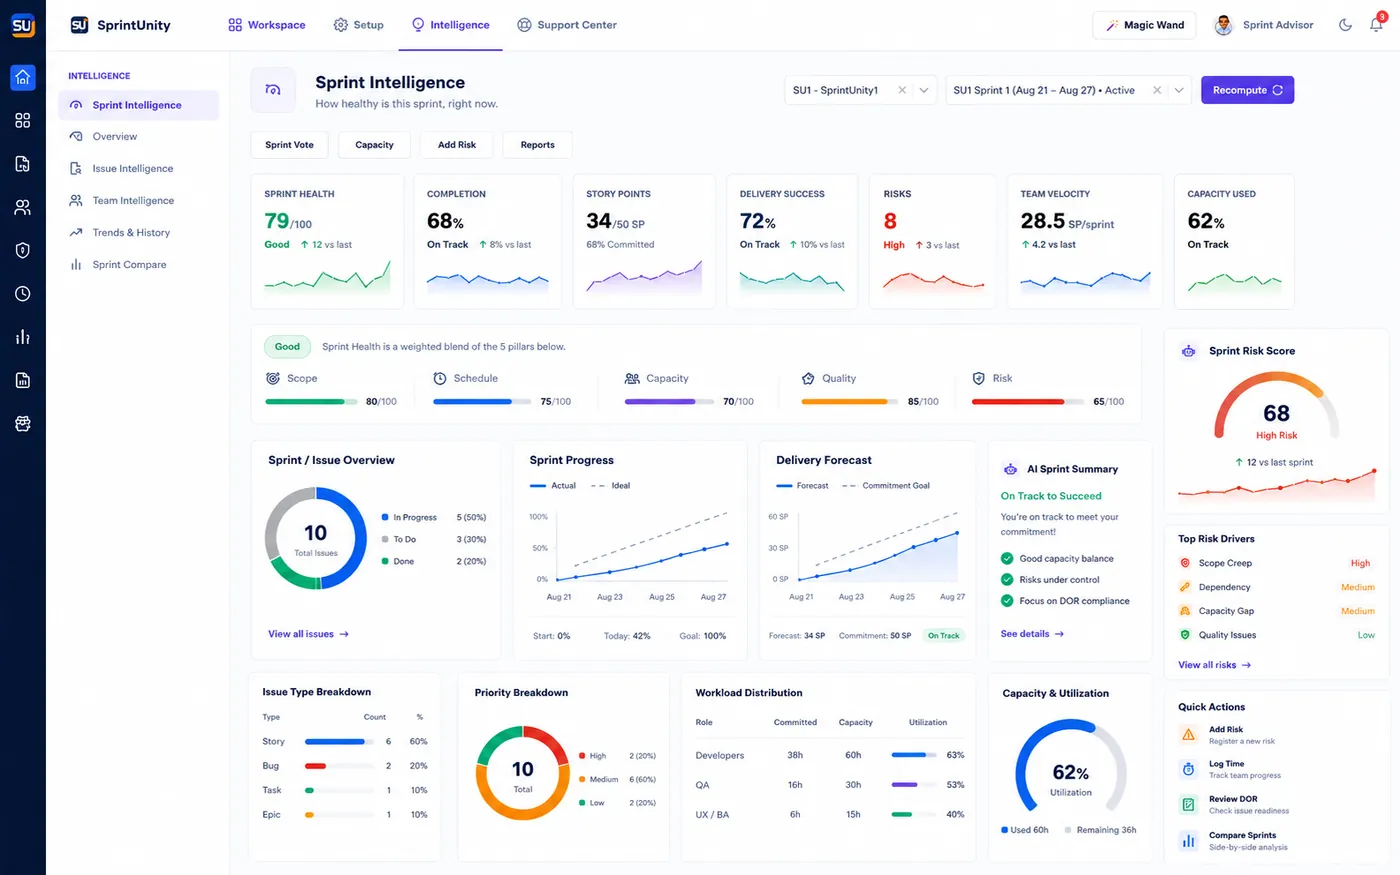Click the Reports button
The image size is (1400, 875).
(537, 145)
